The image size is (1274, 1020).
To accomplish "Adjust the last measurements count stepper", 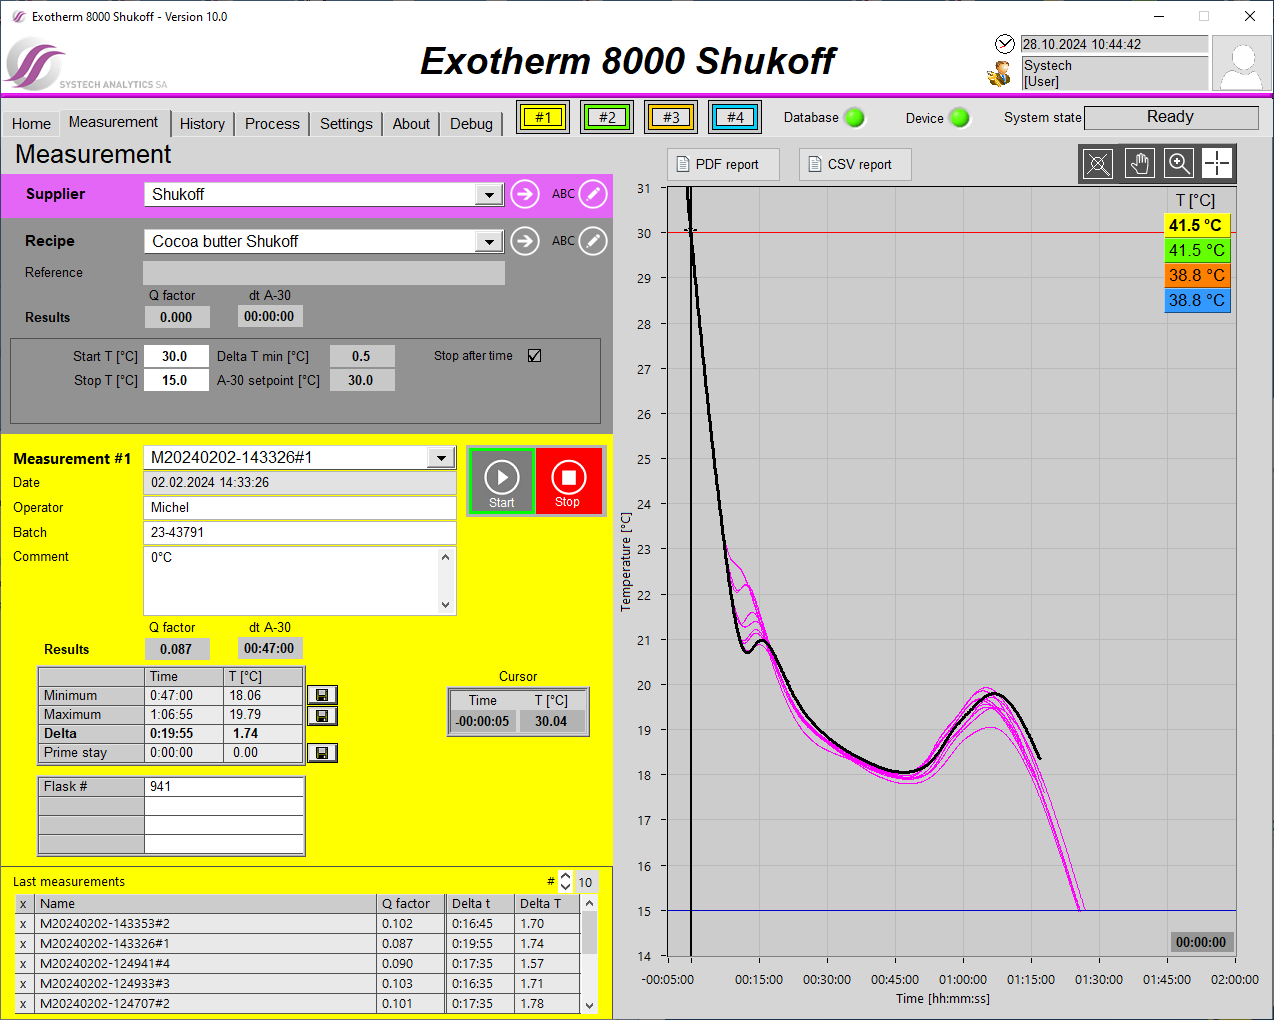I will (566, 882).
